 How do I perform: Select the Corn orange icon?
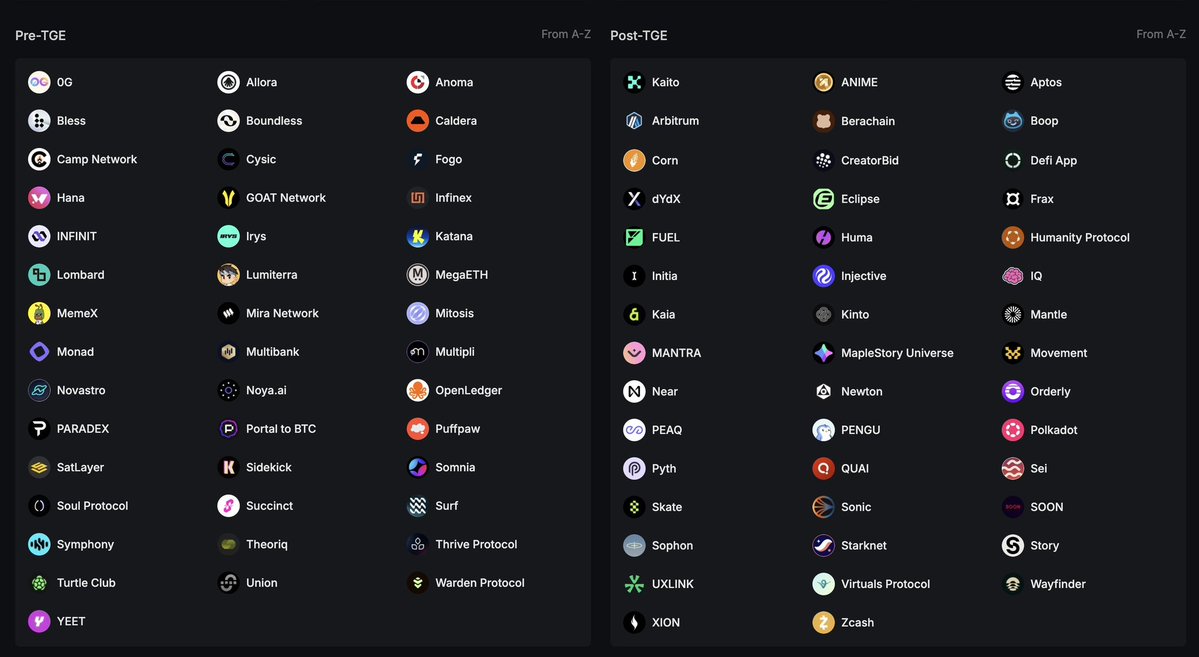(634, 160)
